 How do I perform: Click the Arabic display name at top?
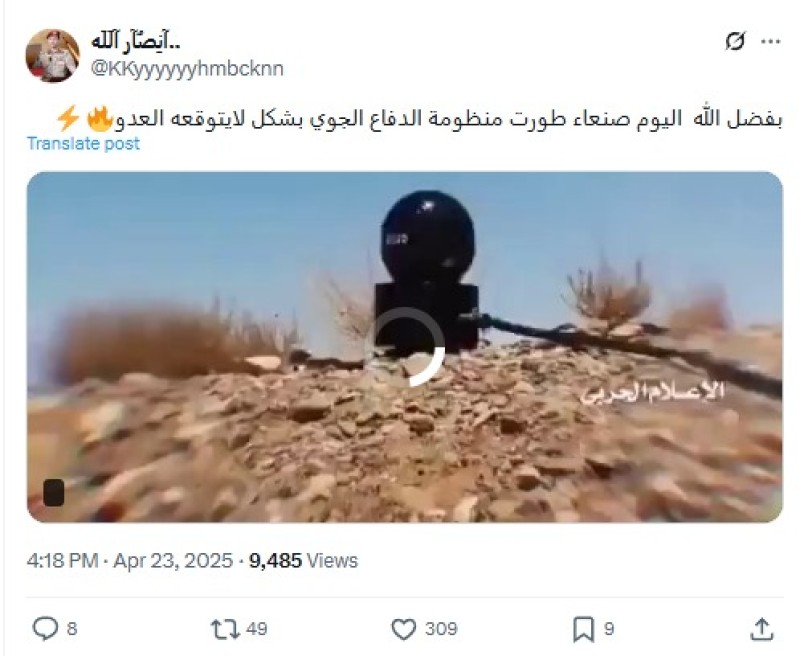pos(136,41)
